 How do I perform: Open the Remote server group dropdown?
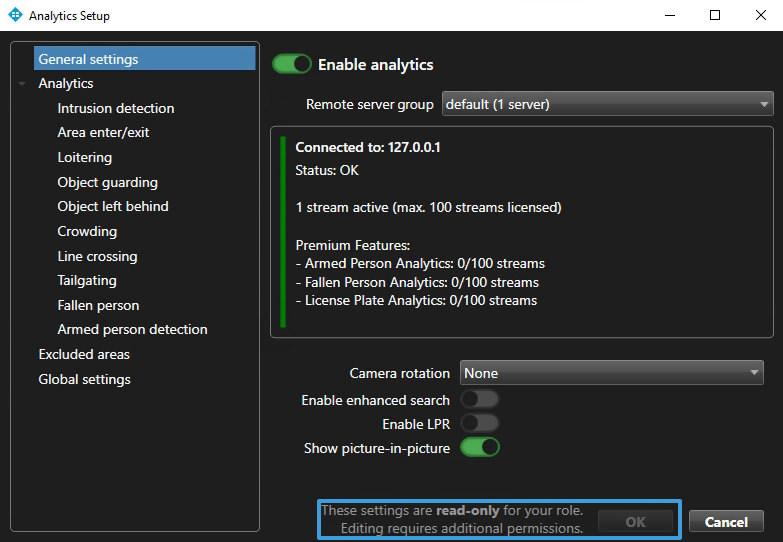[x=608, y=104]
